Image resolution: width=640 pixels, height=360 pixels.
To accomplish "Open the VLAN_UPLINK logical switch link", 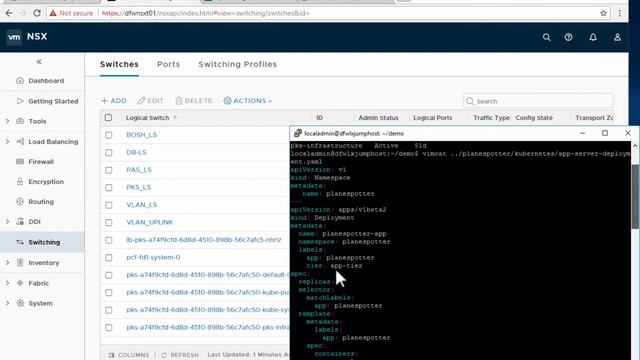I will tap(149, 222).
